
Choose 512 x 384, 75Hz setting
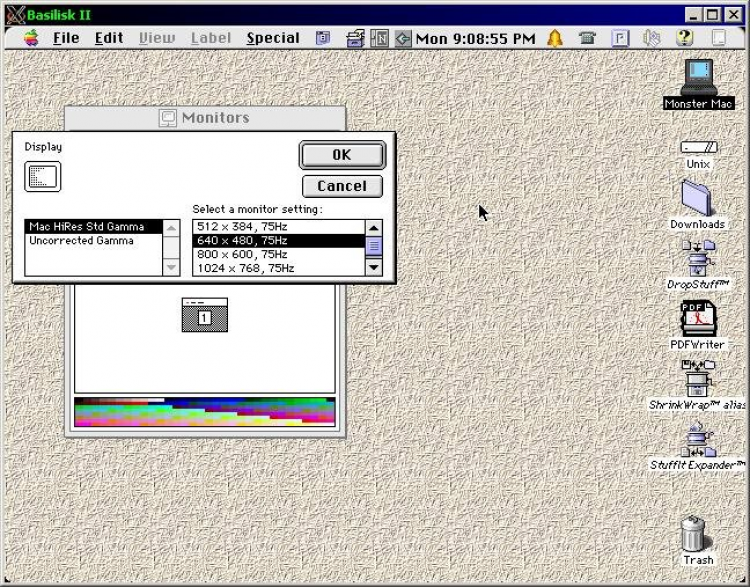tap(279, 227)
